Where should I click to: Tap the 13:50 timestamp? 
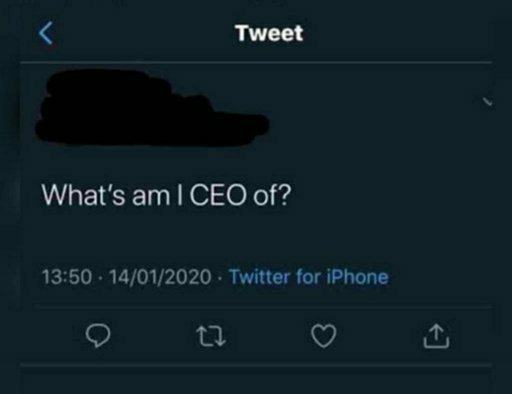(67, 277)
